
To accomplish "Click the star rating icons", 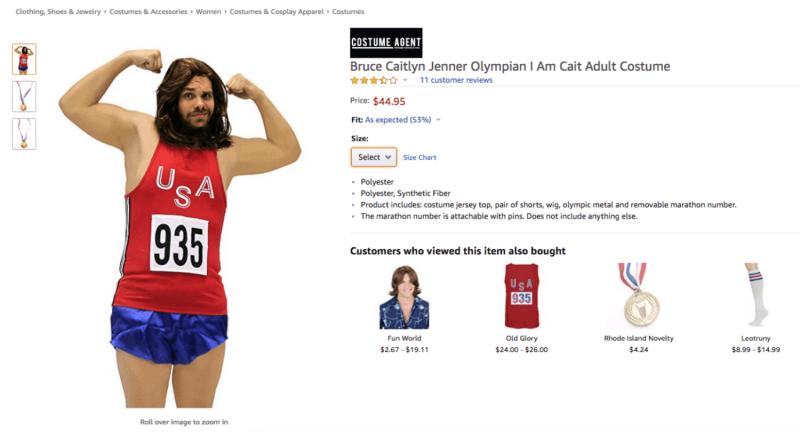I will pos(373,80).
